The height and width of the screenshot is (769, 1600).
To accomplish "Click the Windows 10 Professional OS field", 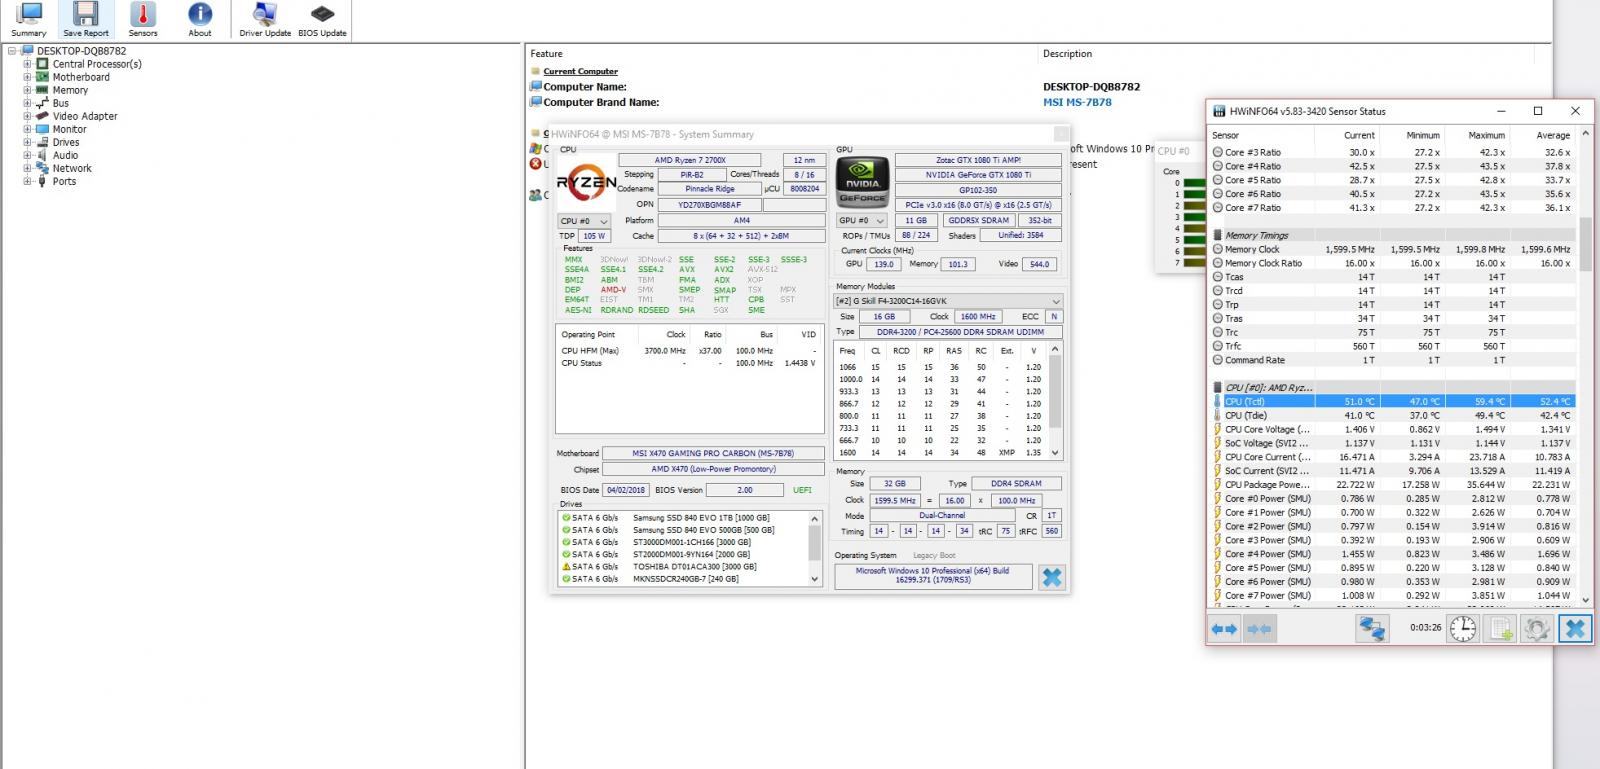I will pyautogui.click(x=932, y=576).
